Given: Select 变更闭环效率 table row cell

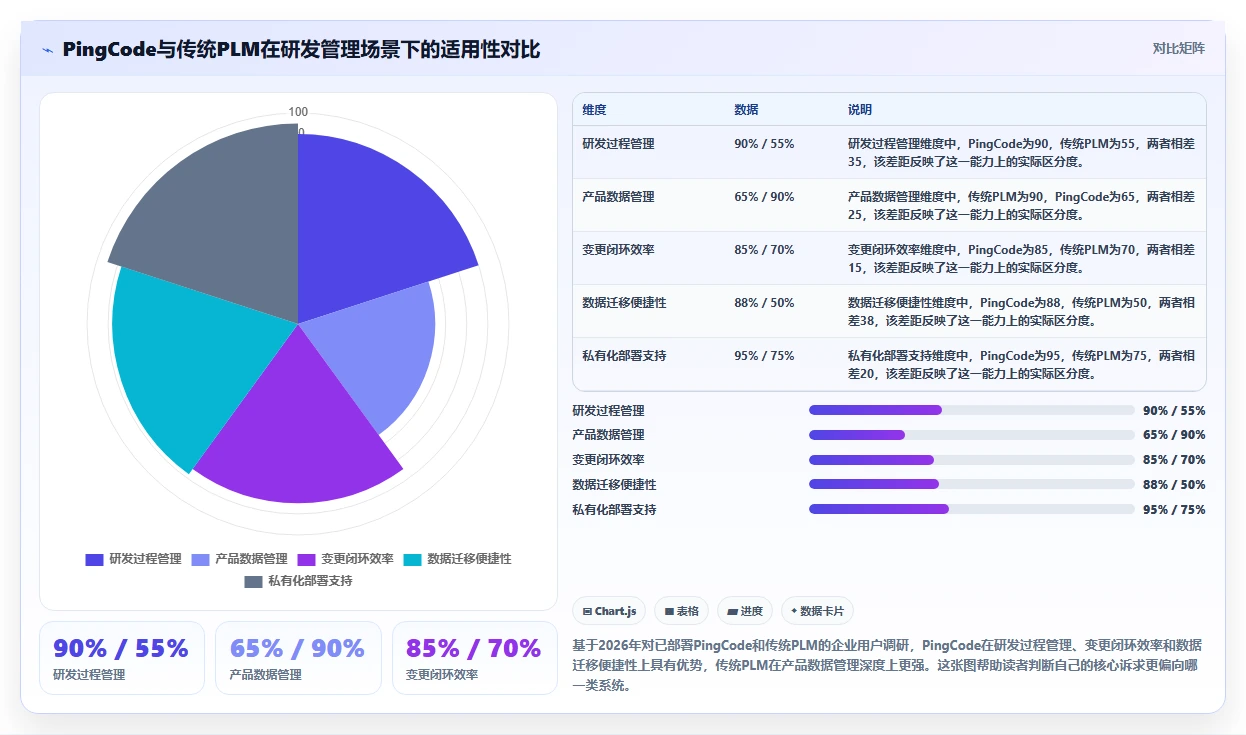Looking at the screenshot, I should (619, 250).
